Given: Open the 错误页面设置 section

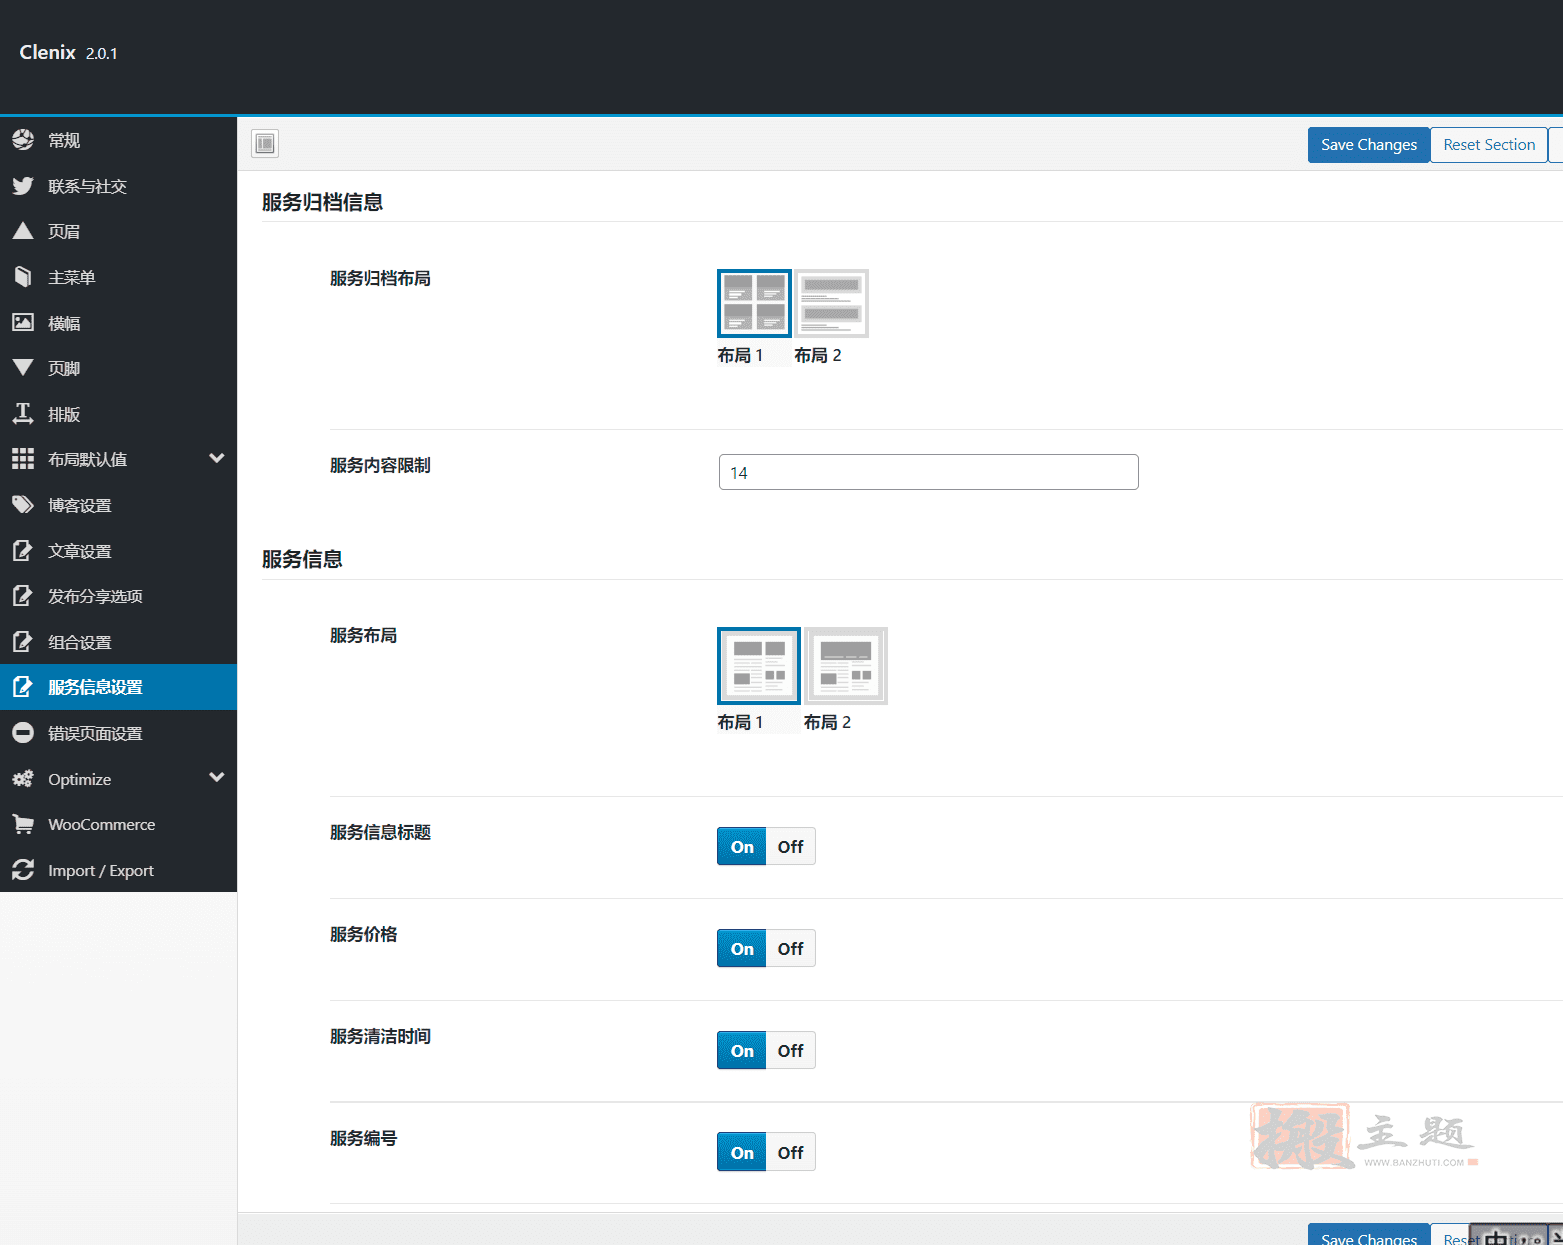Looking at the screenshot, I should [118, 733].
